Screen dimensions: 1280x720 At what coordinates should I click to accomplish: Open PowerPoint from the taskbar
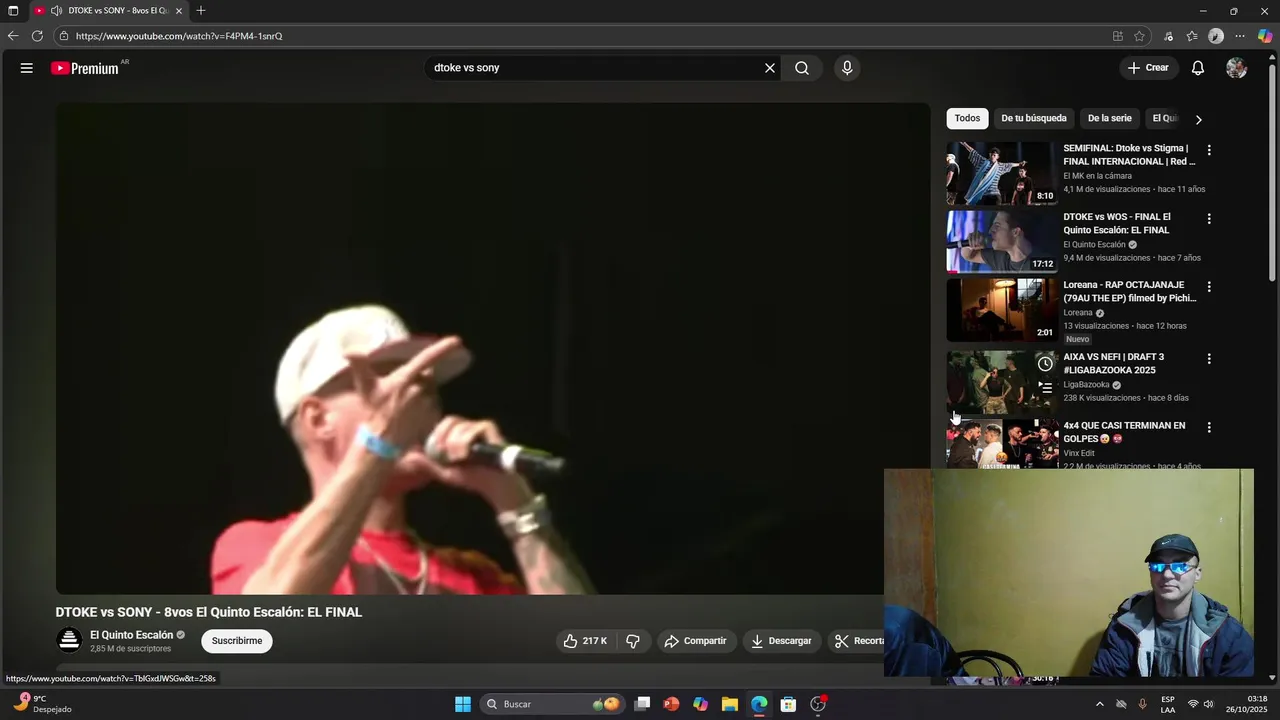tap(671, 704)
